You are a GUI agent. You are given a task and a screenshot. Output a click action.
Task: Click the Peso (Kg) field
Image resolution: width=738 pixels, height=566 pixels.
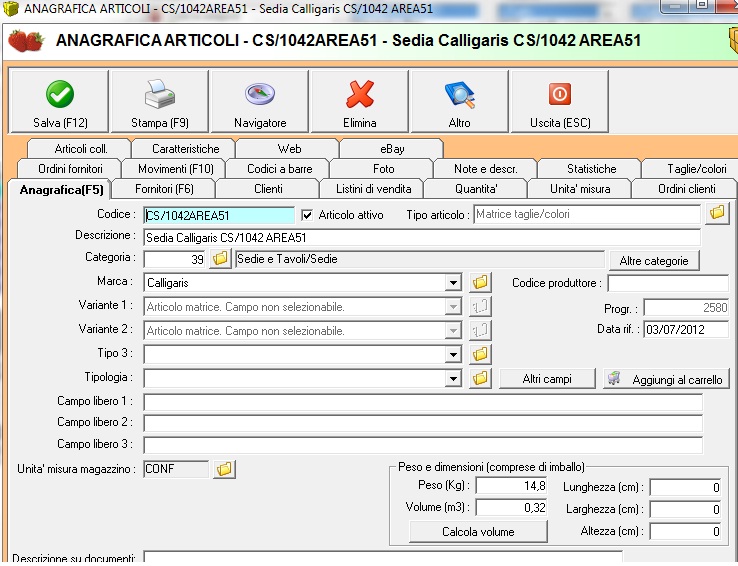click(x=511, y=485)
